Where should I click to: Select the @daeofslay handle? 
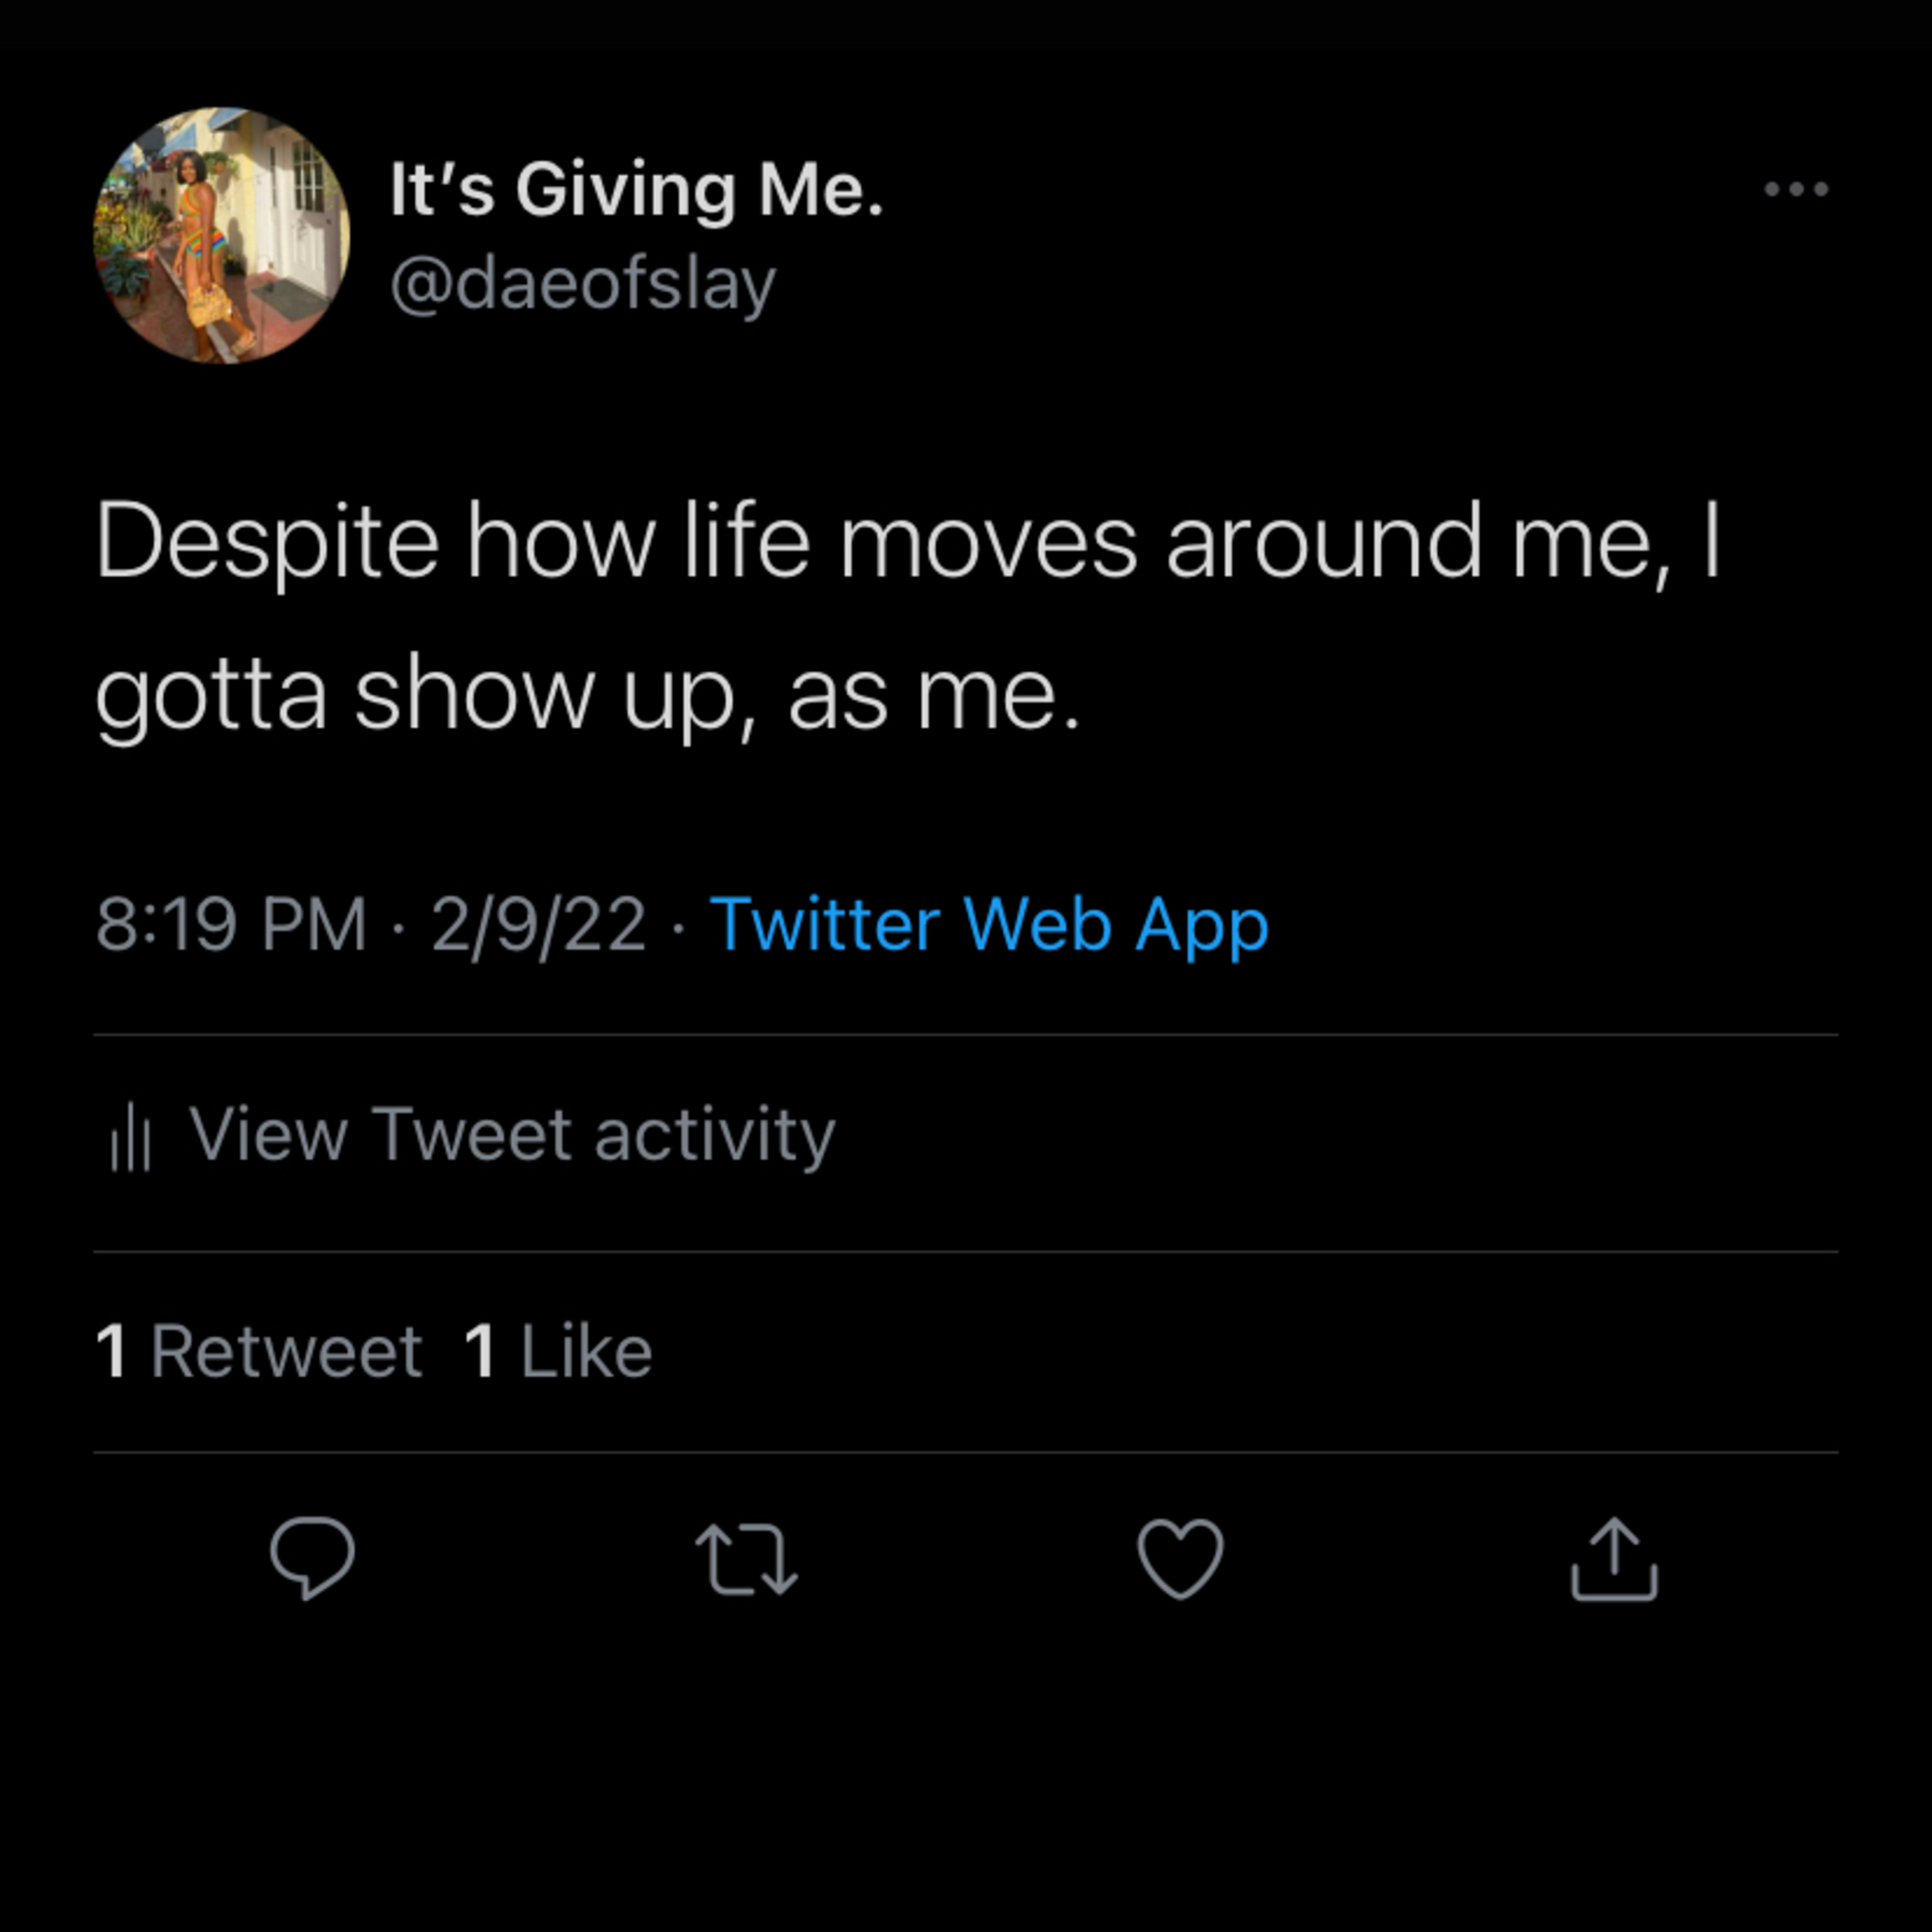(x=583, y=286)
